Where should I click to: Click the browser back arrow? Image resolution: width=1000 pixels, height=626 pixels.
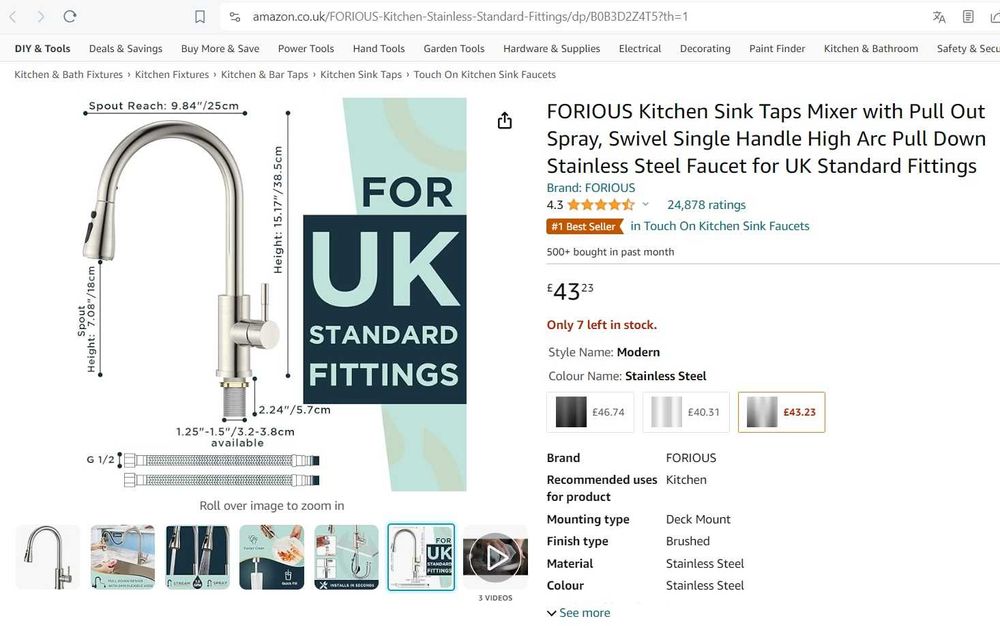click(13, 17)
